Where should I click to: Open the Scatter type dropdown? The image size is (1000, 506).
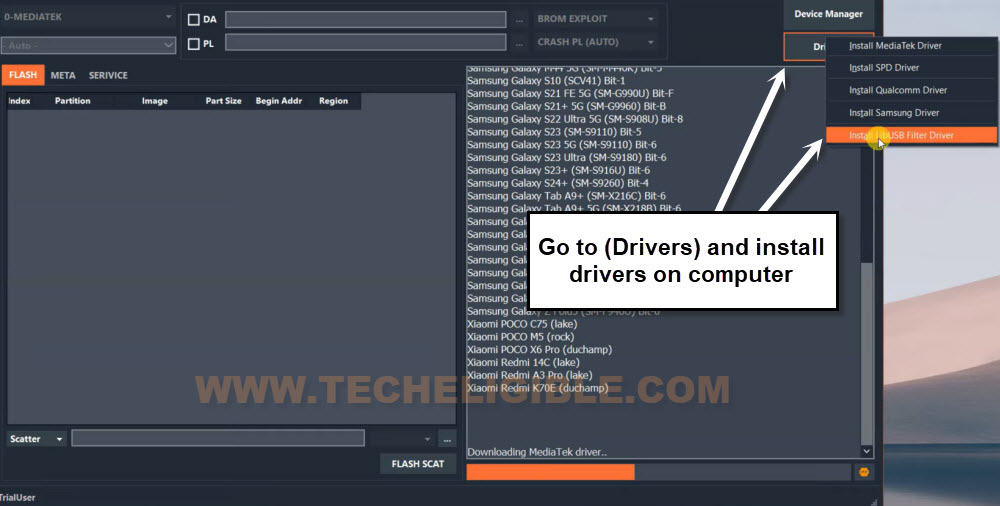(36, 439)
